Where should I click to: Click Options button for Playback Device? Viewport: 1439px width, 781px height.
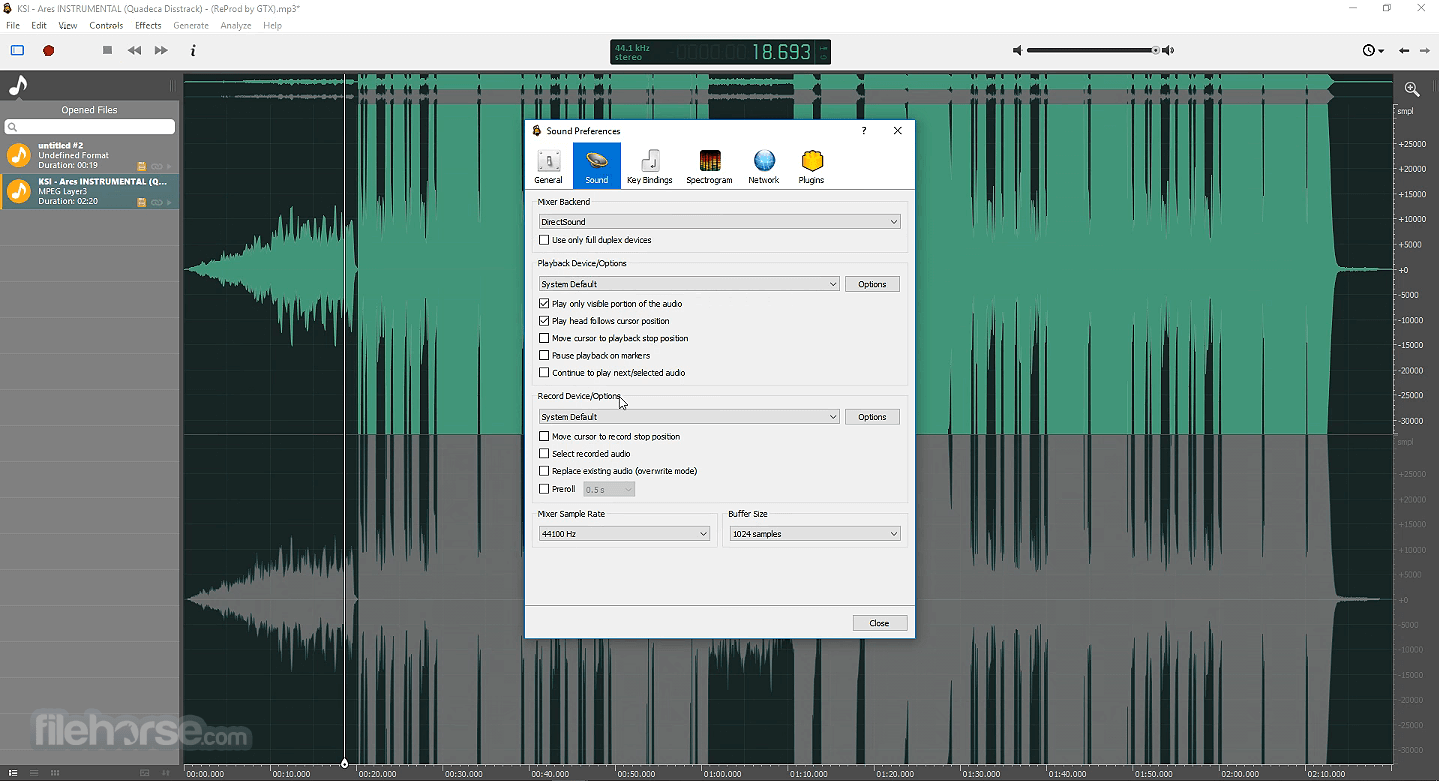click(x=872, y=284)
